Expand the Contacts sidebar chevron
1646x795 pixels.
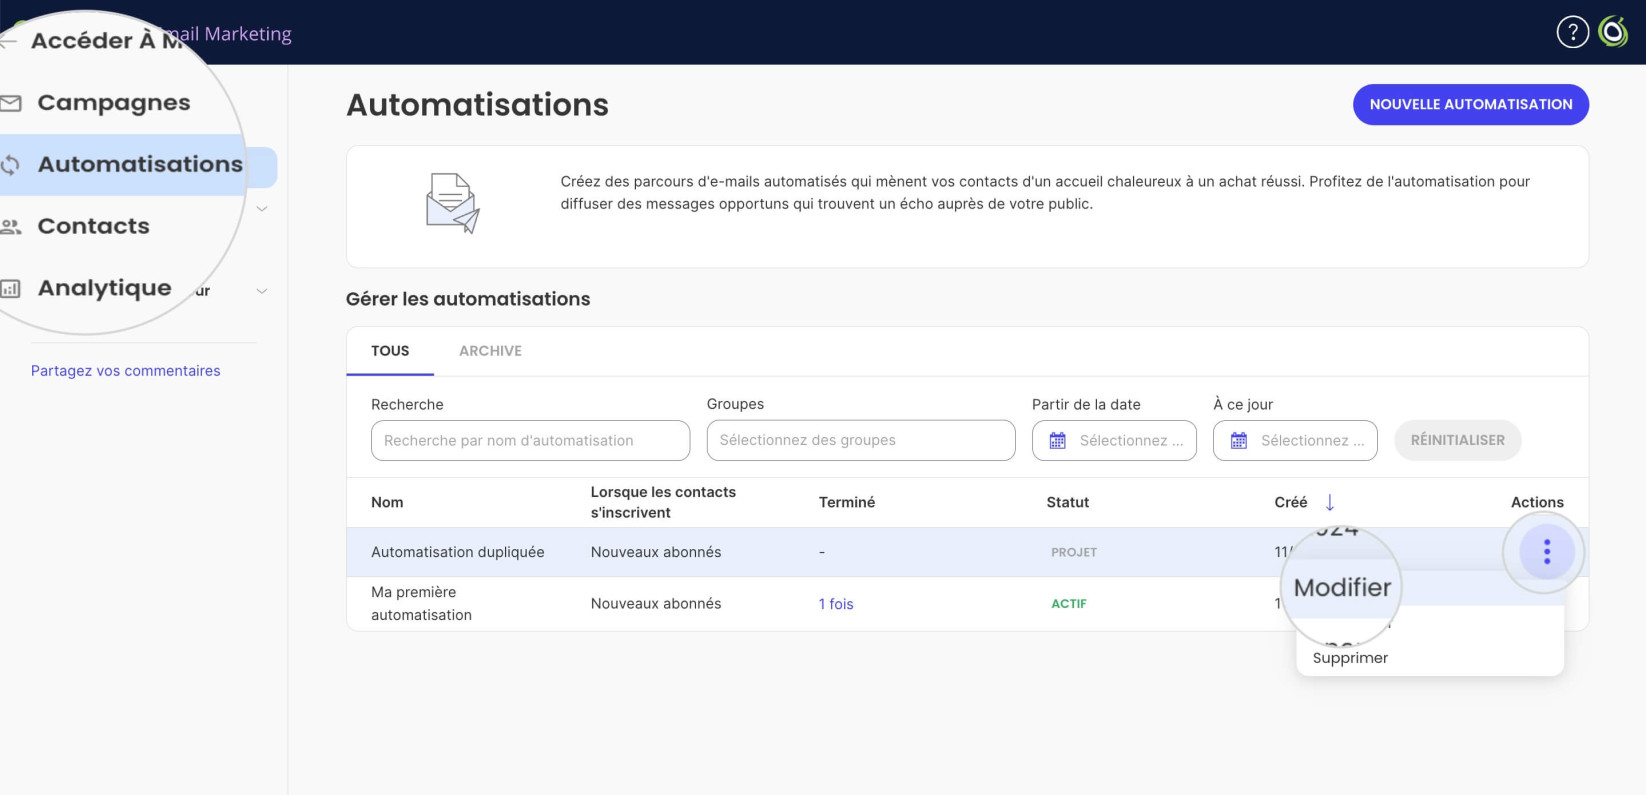262,209
